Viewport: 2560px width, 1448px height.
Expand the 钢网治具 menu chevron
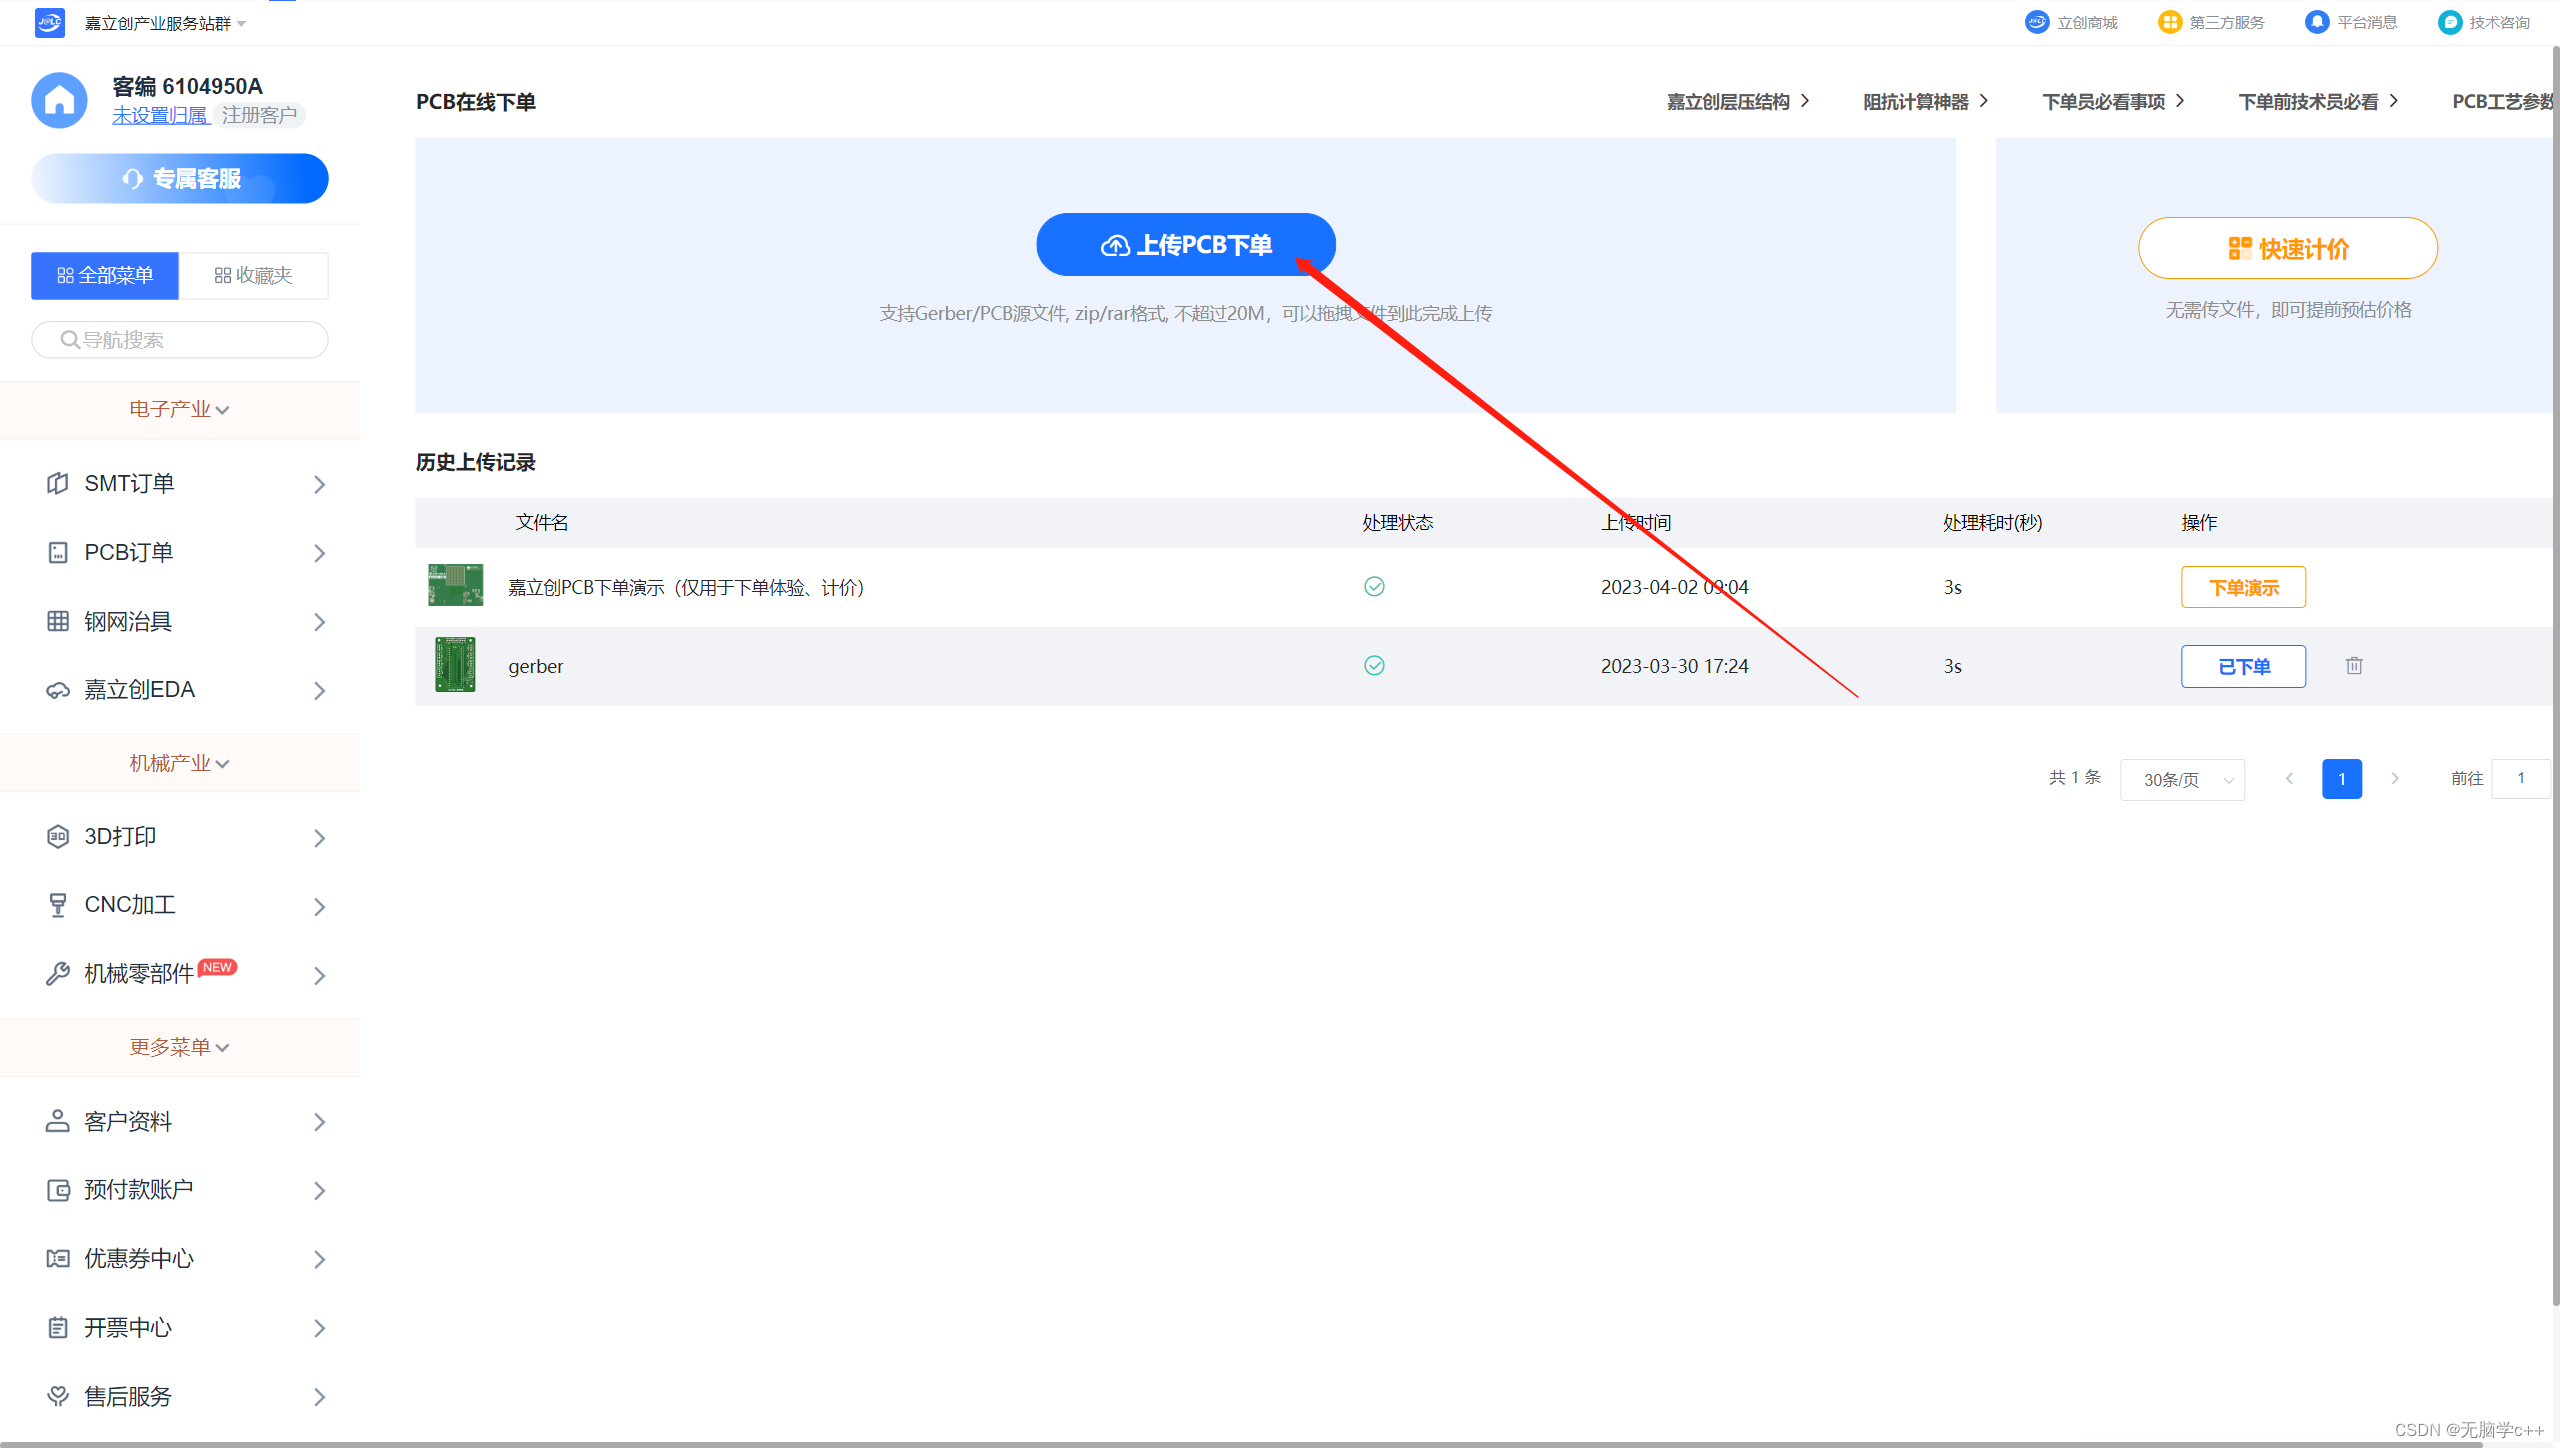[x=319, y=622]
